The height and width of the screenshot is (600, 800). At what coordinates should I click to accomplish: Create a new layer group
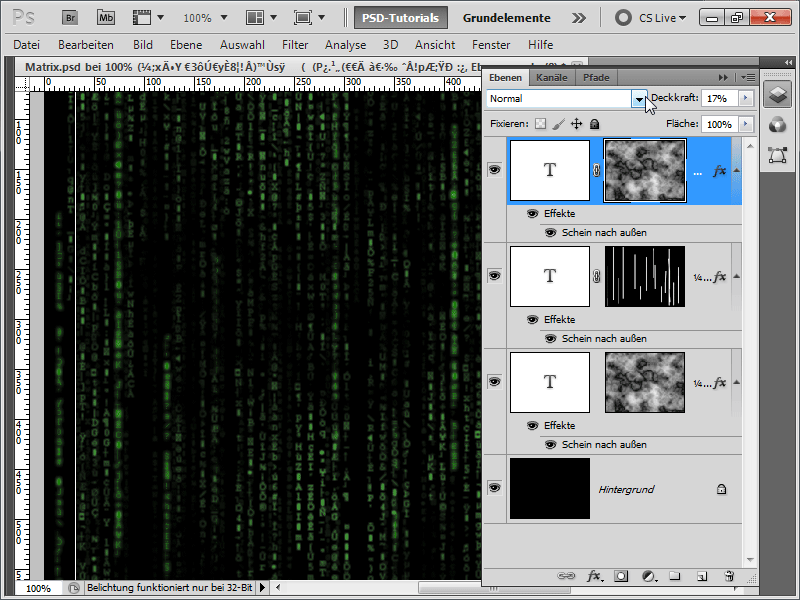tap(675, 576)
